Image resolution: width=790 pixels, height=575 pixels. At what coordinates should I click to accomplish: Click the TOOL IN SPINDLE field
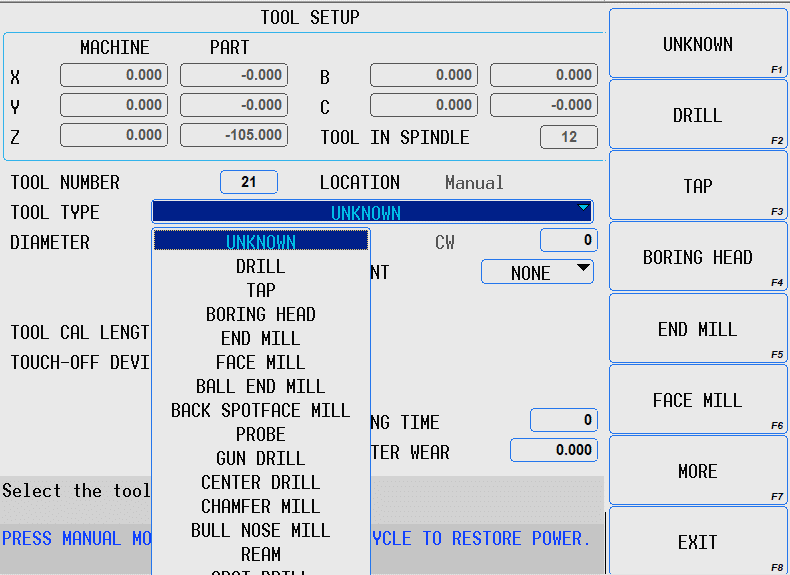coord(569,137)
